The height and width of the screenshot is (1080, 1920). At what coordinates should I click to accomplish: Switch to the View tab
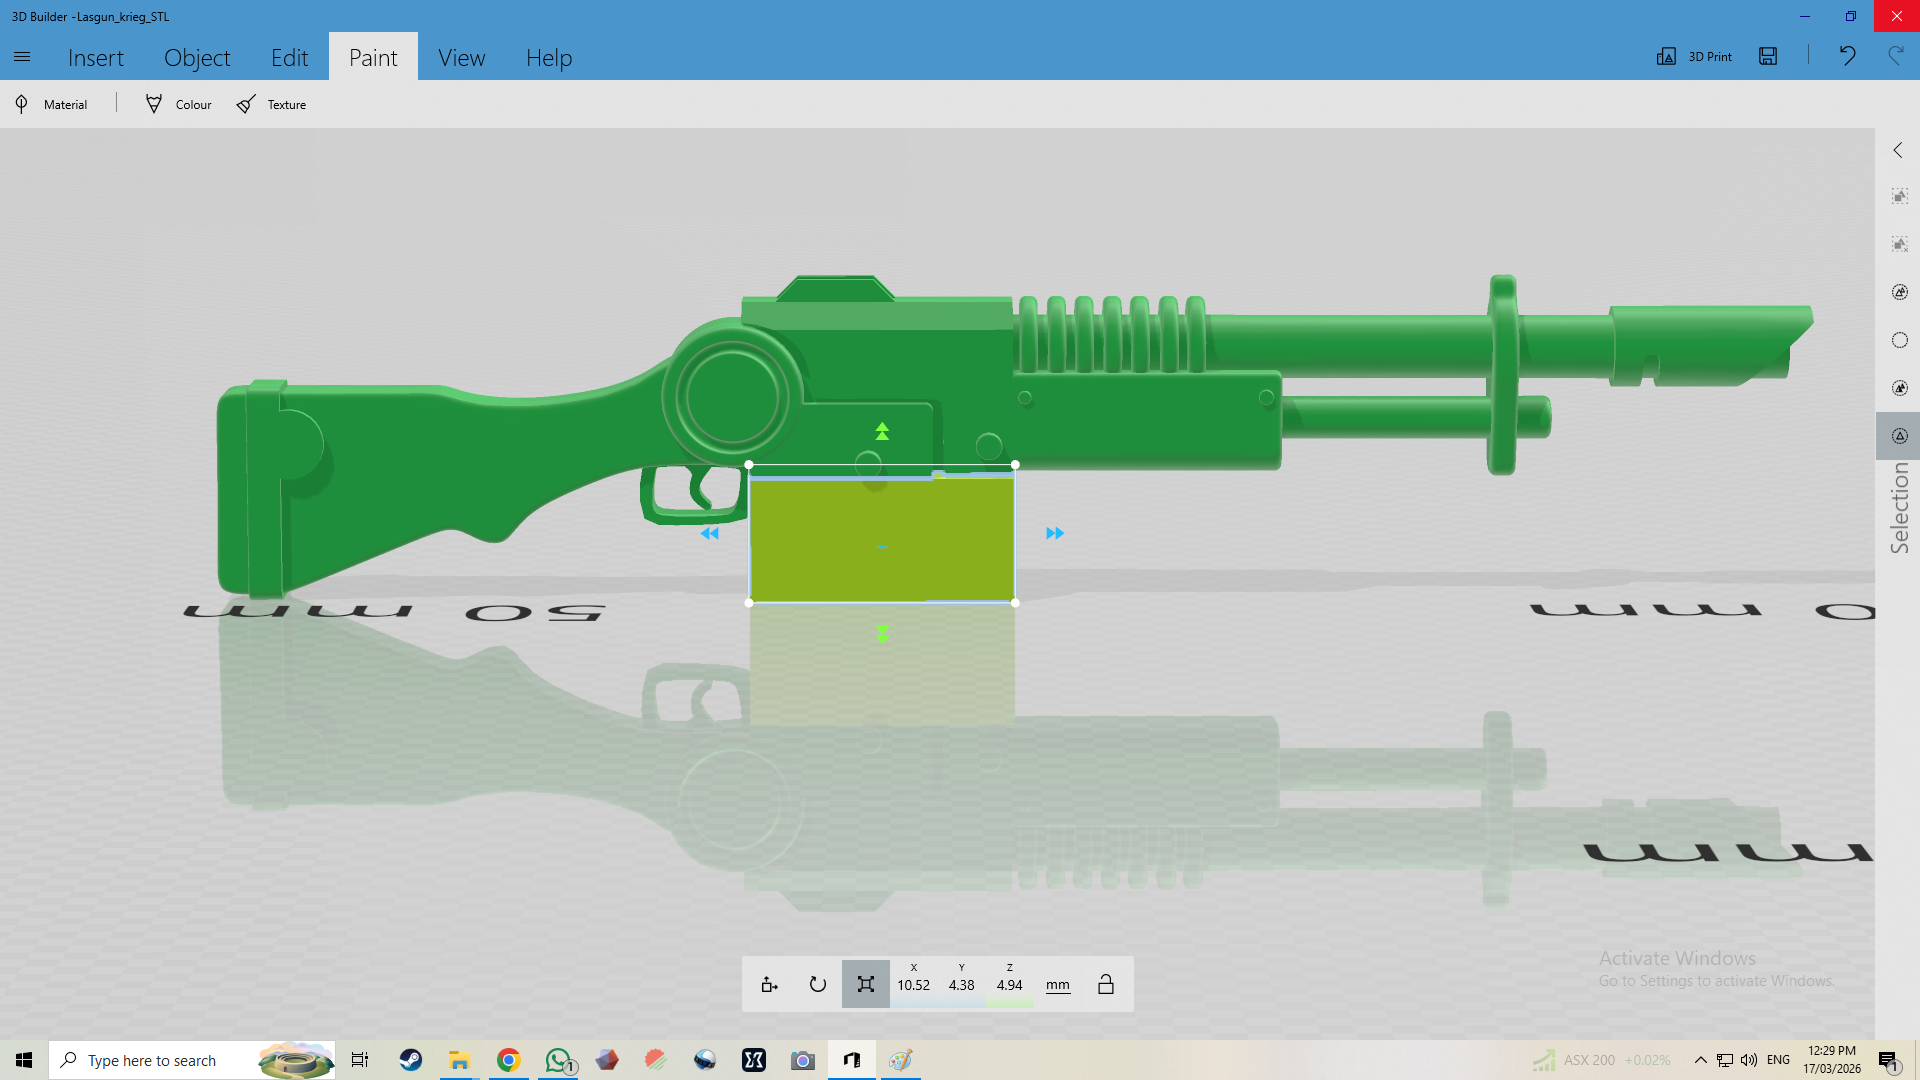[x=461, y=58]
